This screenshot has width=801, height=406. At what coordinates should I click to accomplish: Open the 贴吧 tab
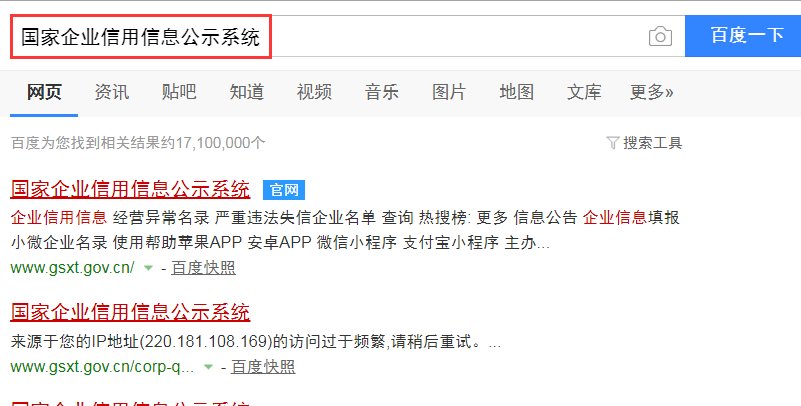tap(179, 92)
